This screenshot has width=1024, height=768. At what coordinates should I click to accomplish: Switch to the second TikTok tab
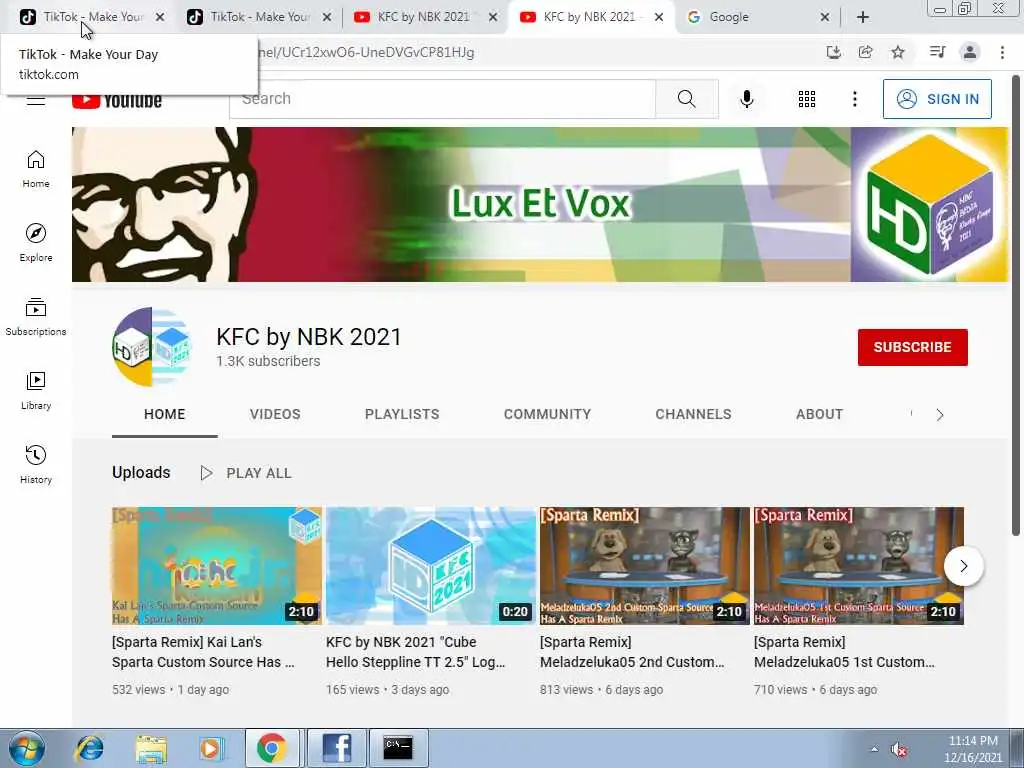259,17
